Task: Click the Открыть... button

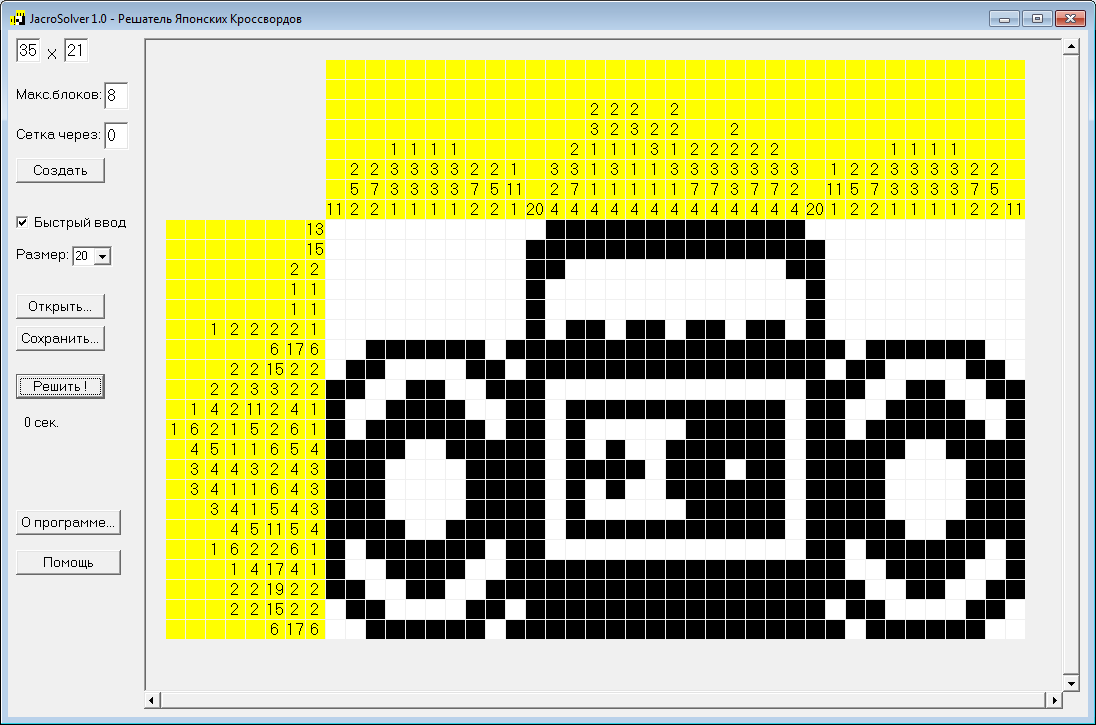Action: tap(60, 305)
